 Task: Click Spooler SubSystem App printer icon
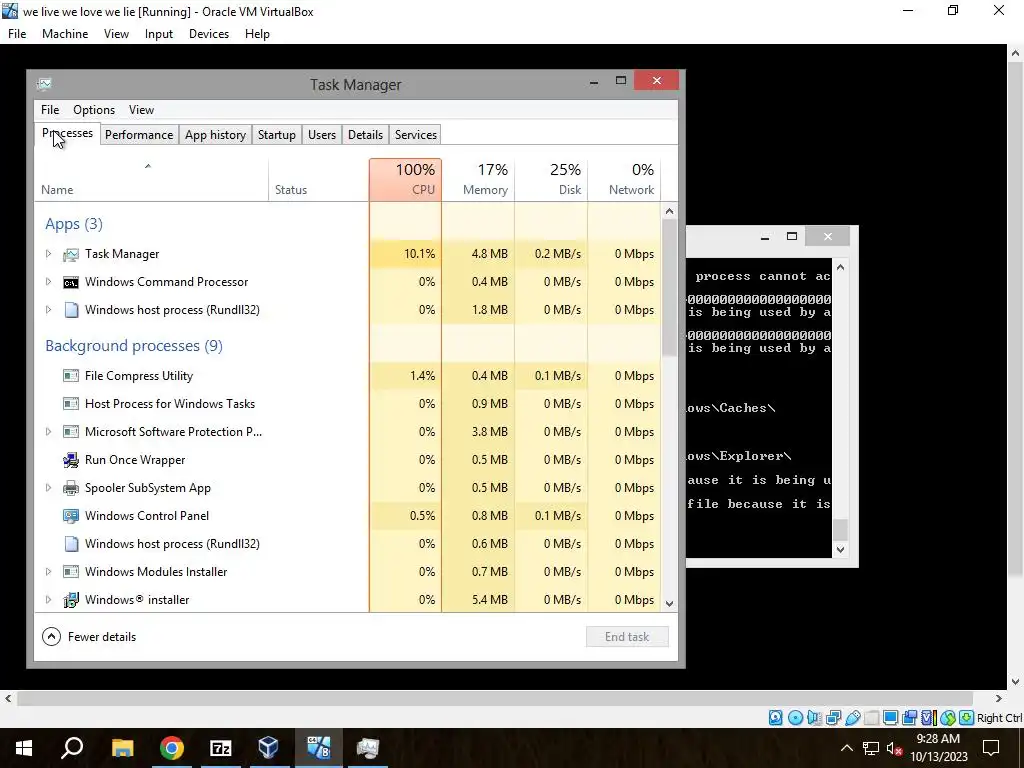pos(71,488)
